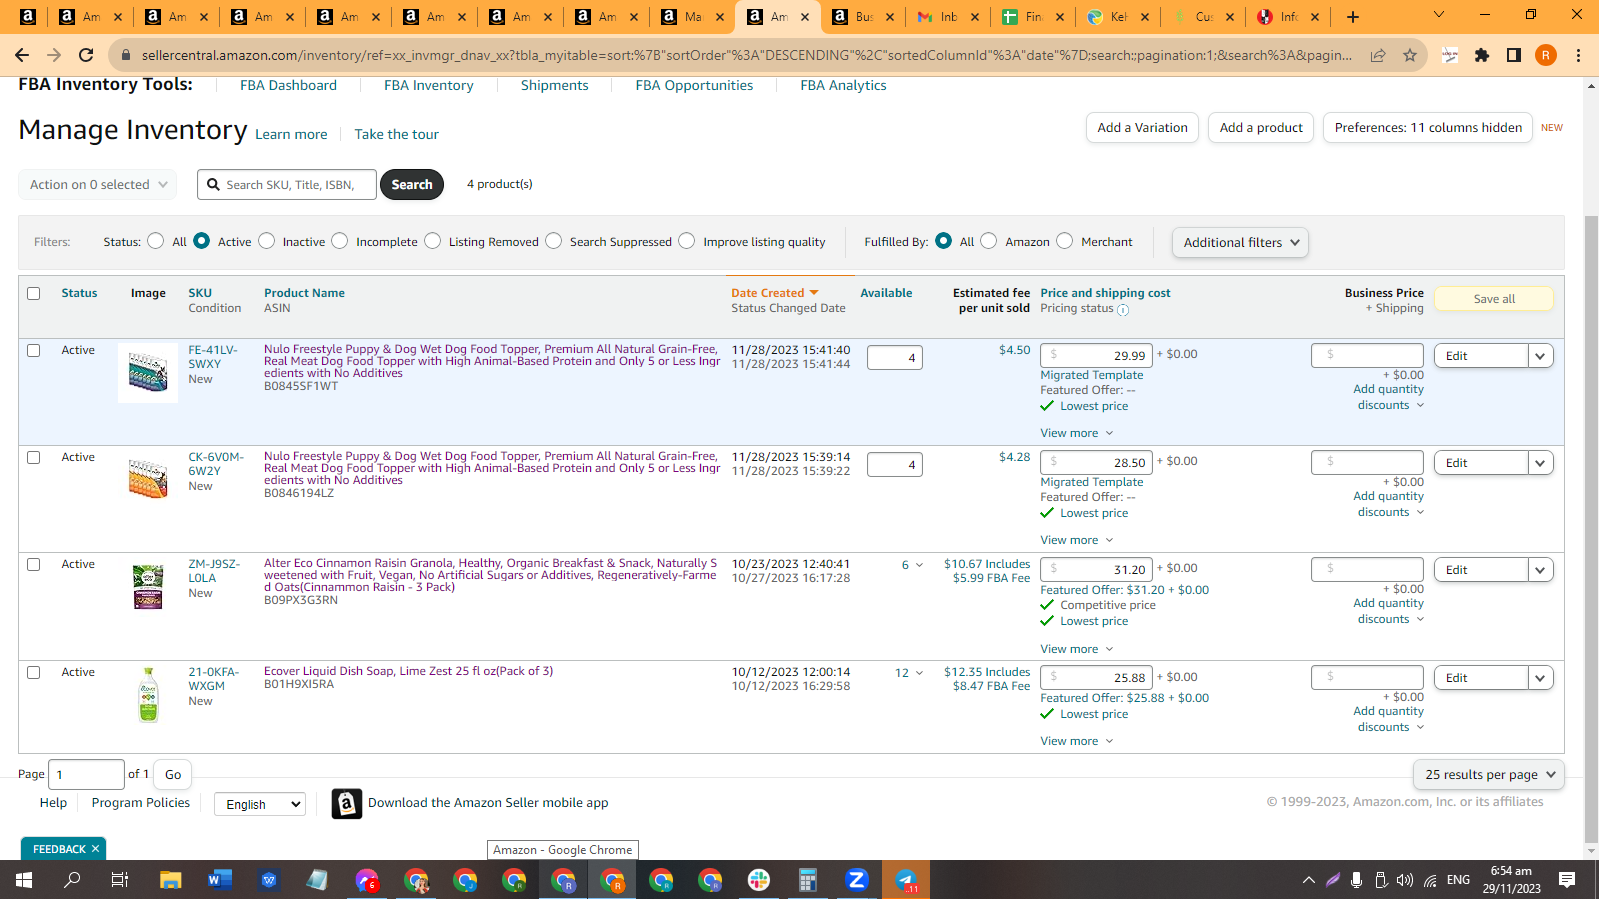Click the Amazon Seller mobile app icon

[x=346, y=803]
